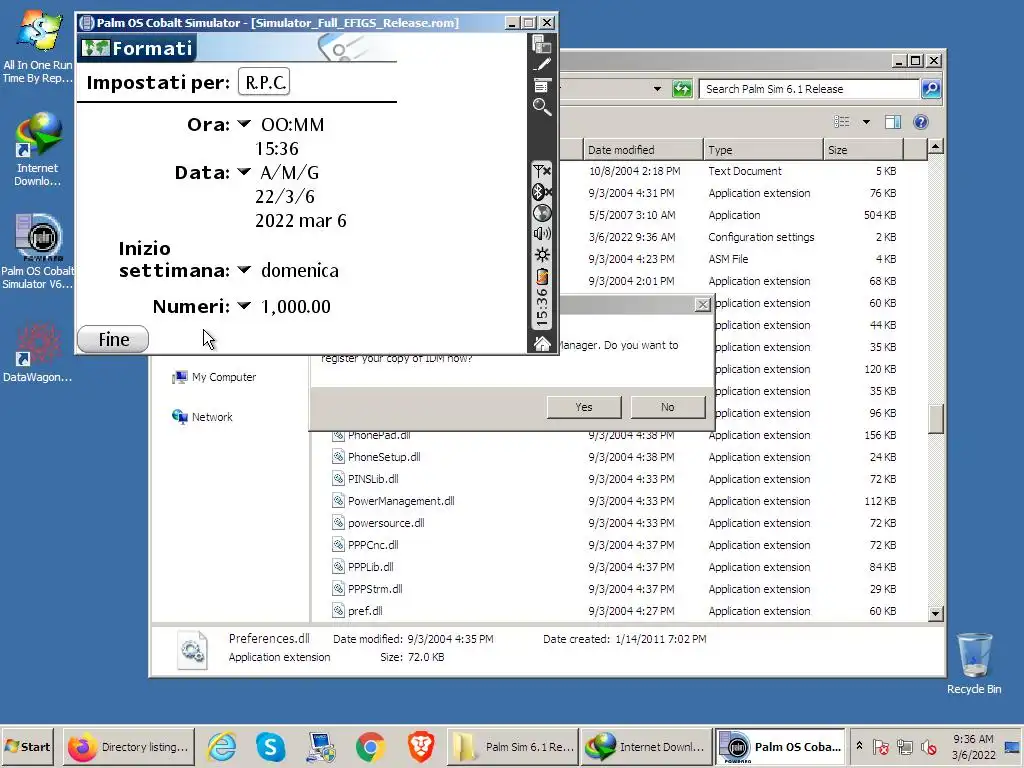Select Network in navigation pane

click(x=202, y=417)
